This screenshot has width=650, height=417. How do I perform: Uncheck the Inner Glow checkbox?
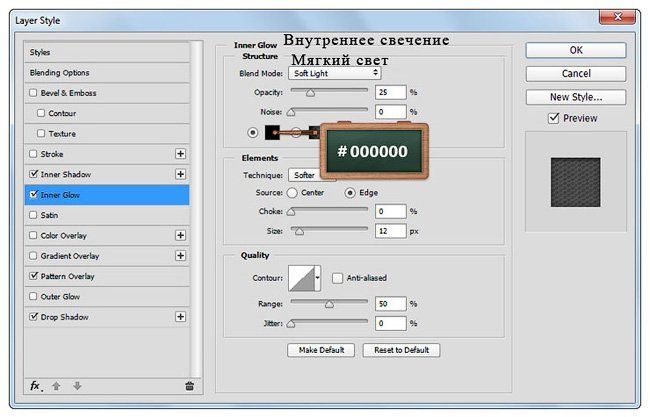(x=34, y=194)
